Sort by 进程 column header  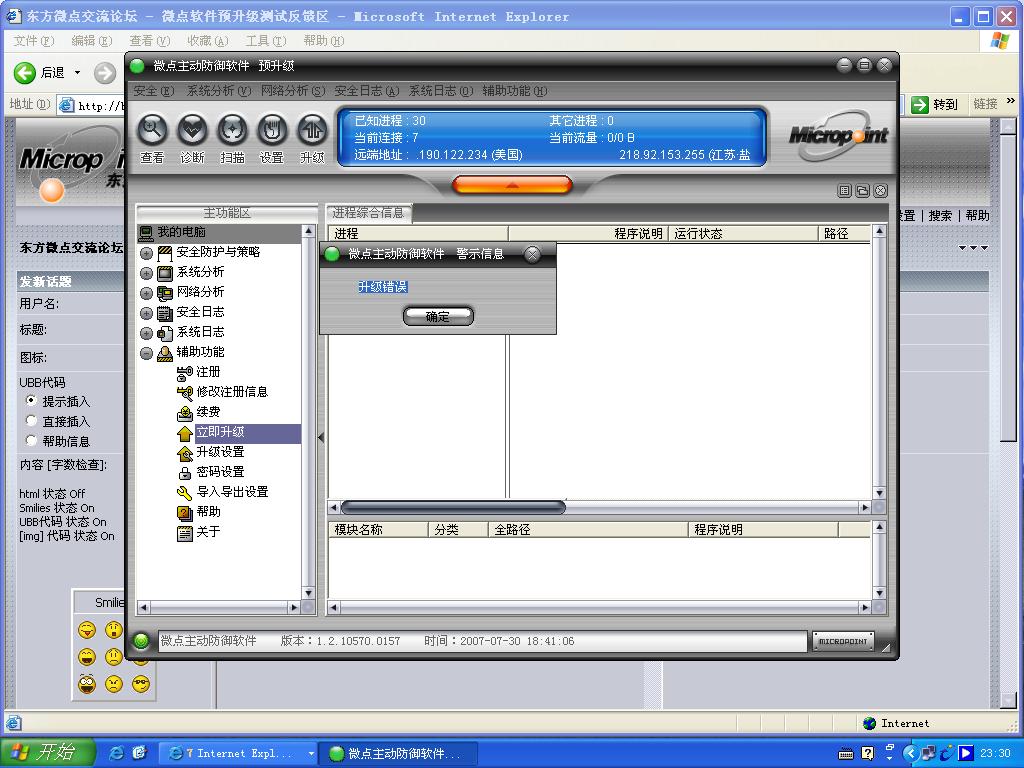click(418, 234)
